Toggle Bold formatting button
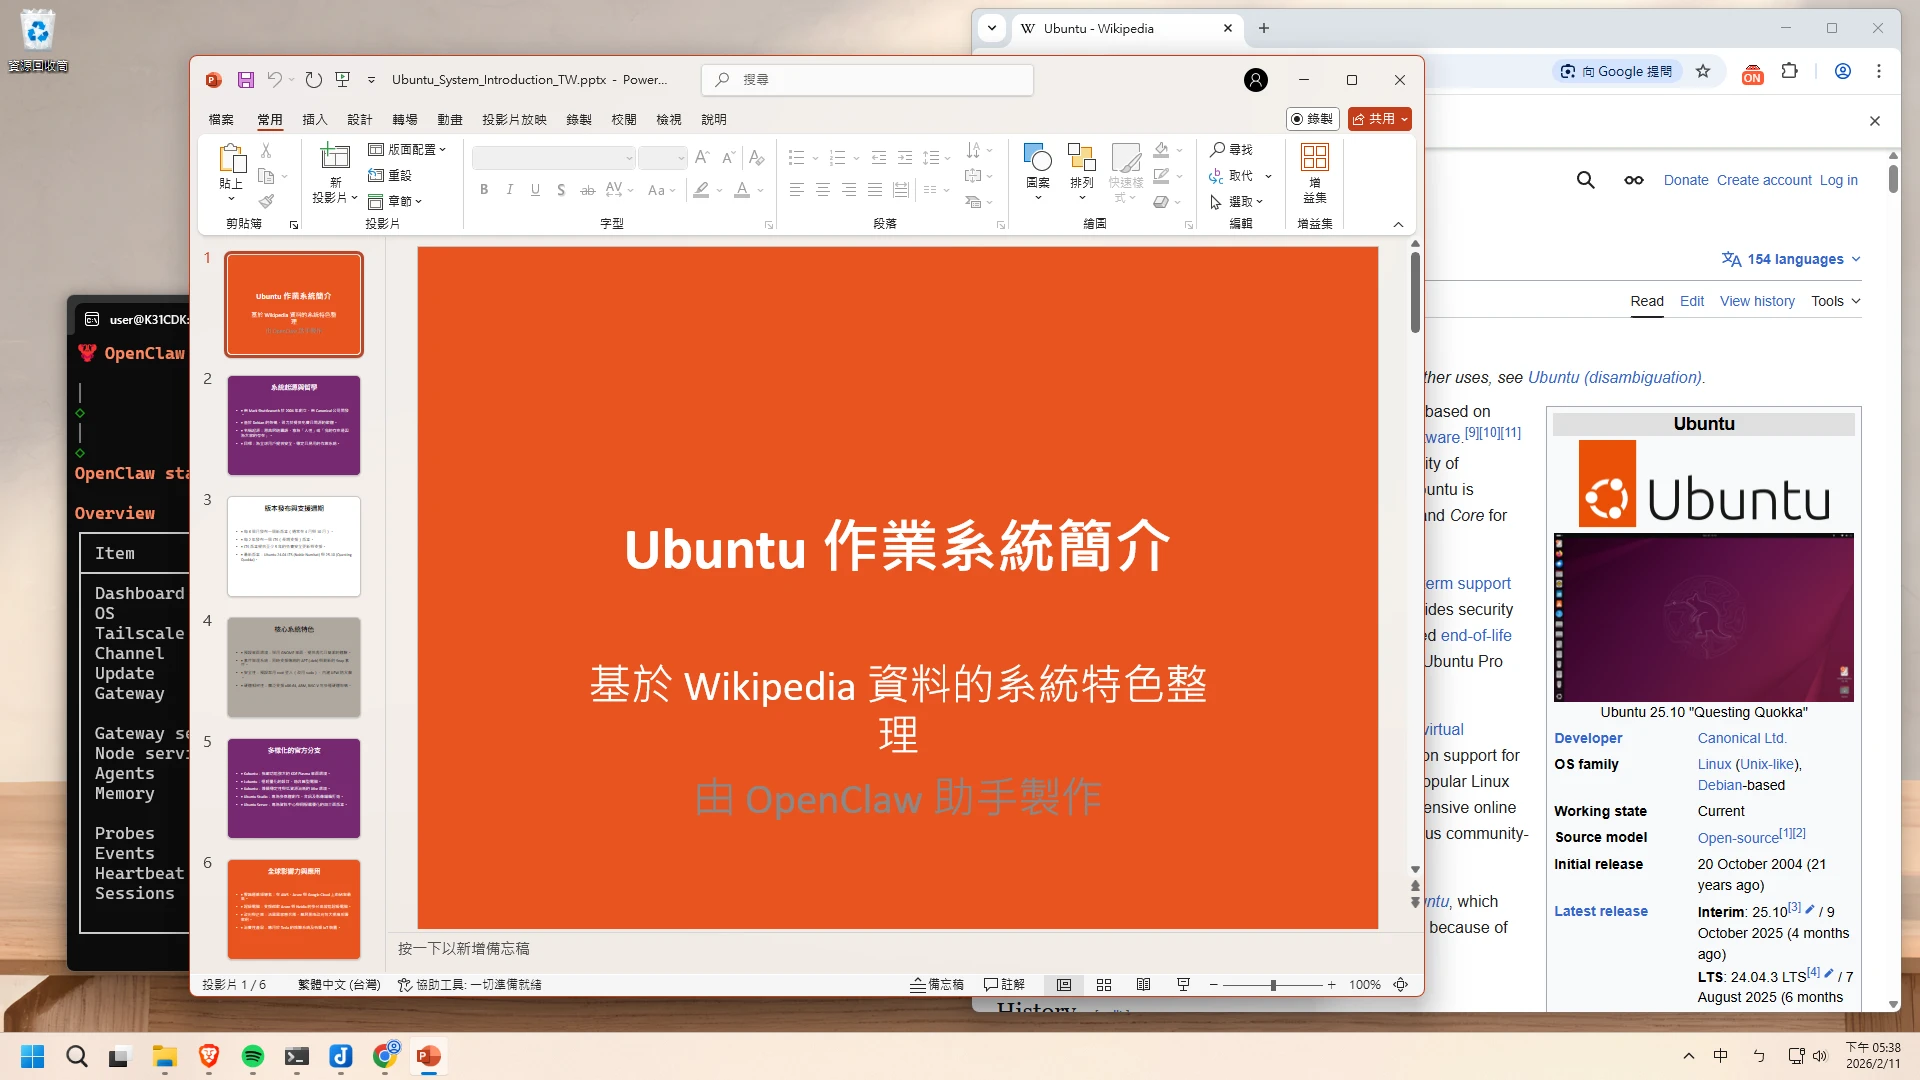The height and width of the screenshot is (1080, 1920). coord(484,190)
